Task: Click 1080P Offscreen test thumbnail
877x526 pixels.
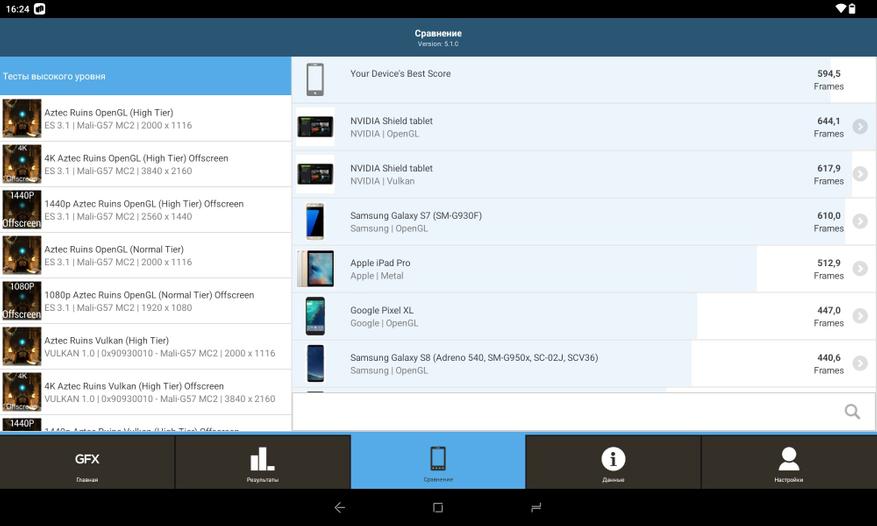Action: pos(22,301)
